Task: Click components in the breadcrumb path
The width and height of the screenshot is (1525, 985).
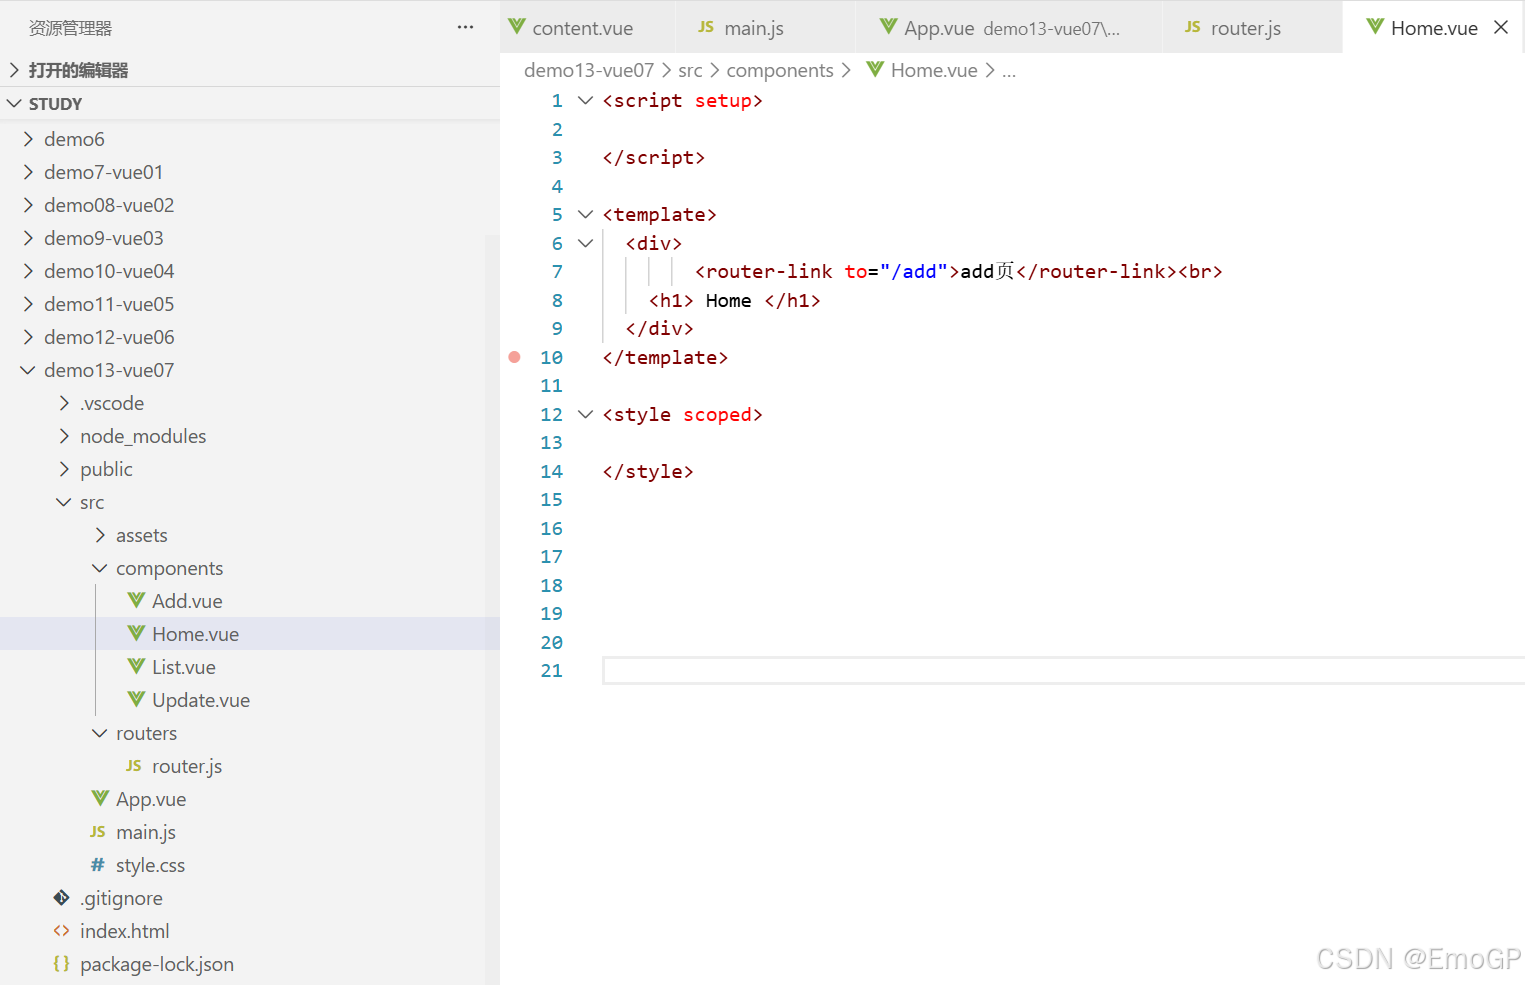Action: pos(780,70)
